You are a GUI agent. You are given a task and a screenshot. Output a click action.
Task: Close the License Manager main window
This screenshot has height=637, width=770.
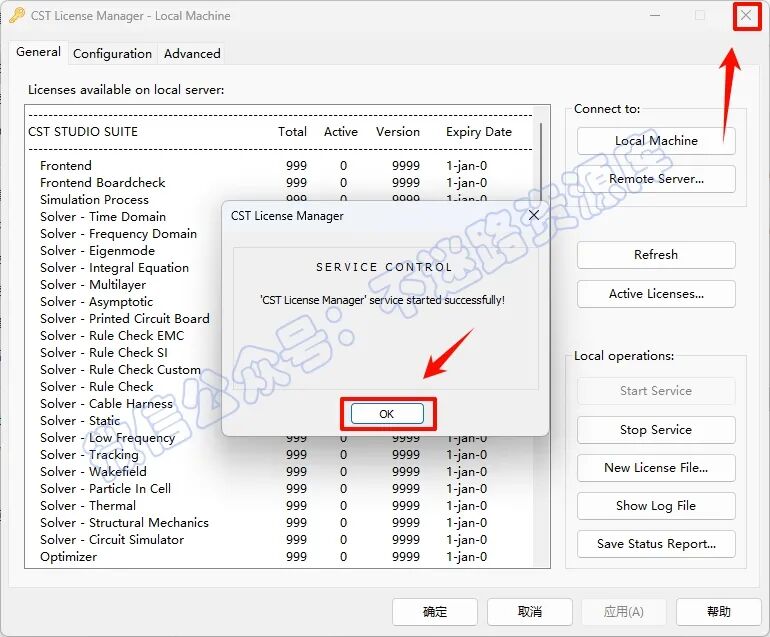point(746,16)
